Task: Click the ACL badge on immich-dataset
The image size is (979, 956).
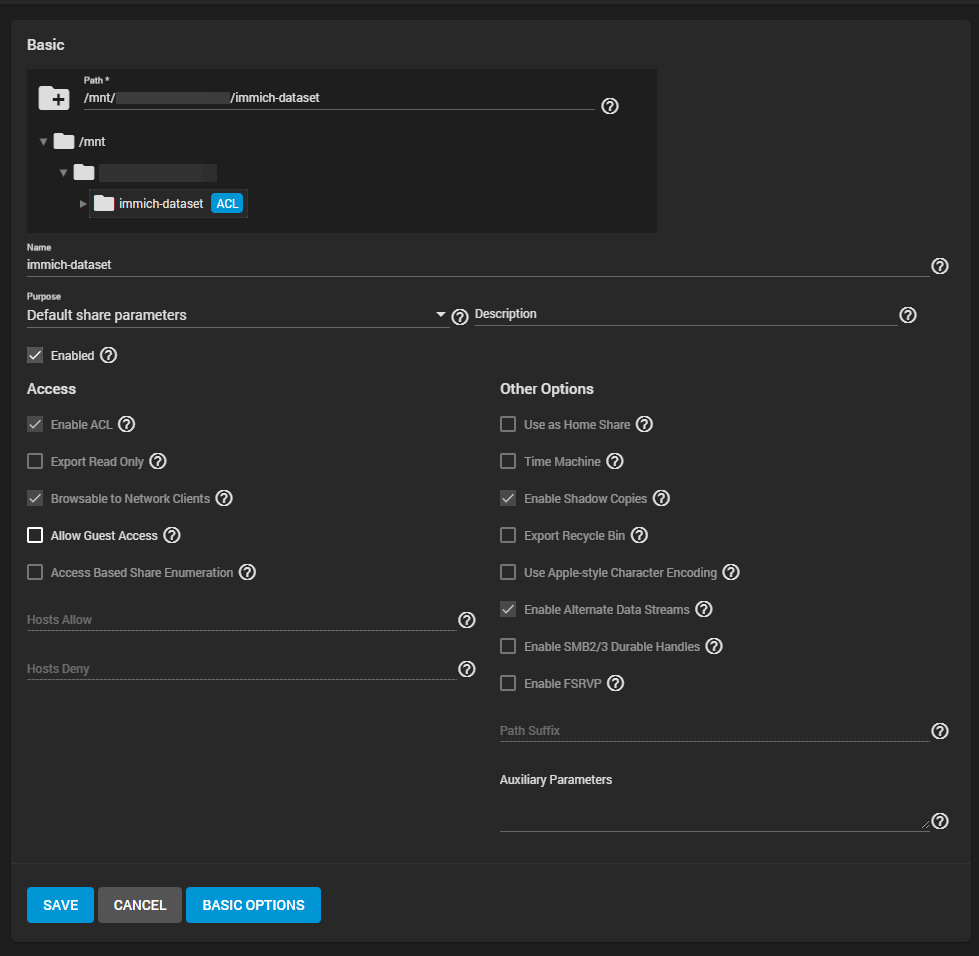Action: tap(227, 203)
